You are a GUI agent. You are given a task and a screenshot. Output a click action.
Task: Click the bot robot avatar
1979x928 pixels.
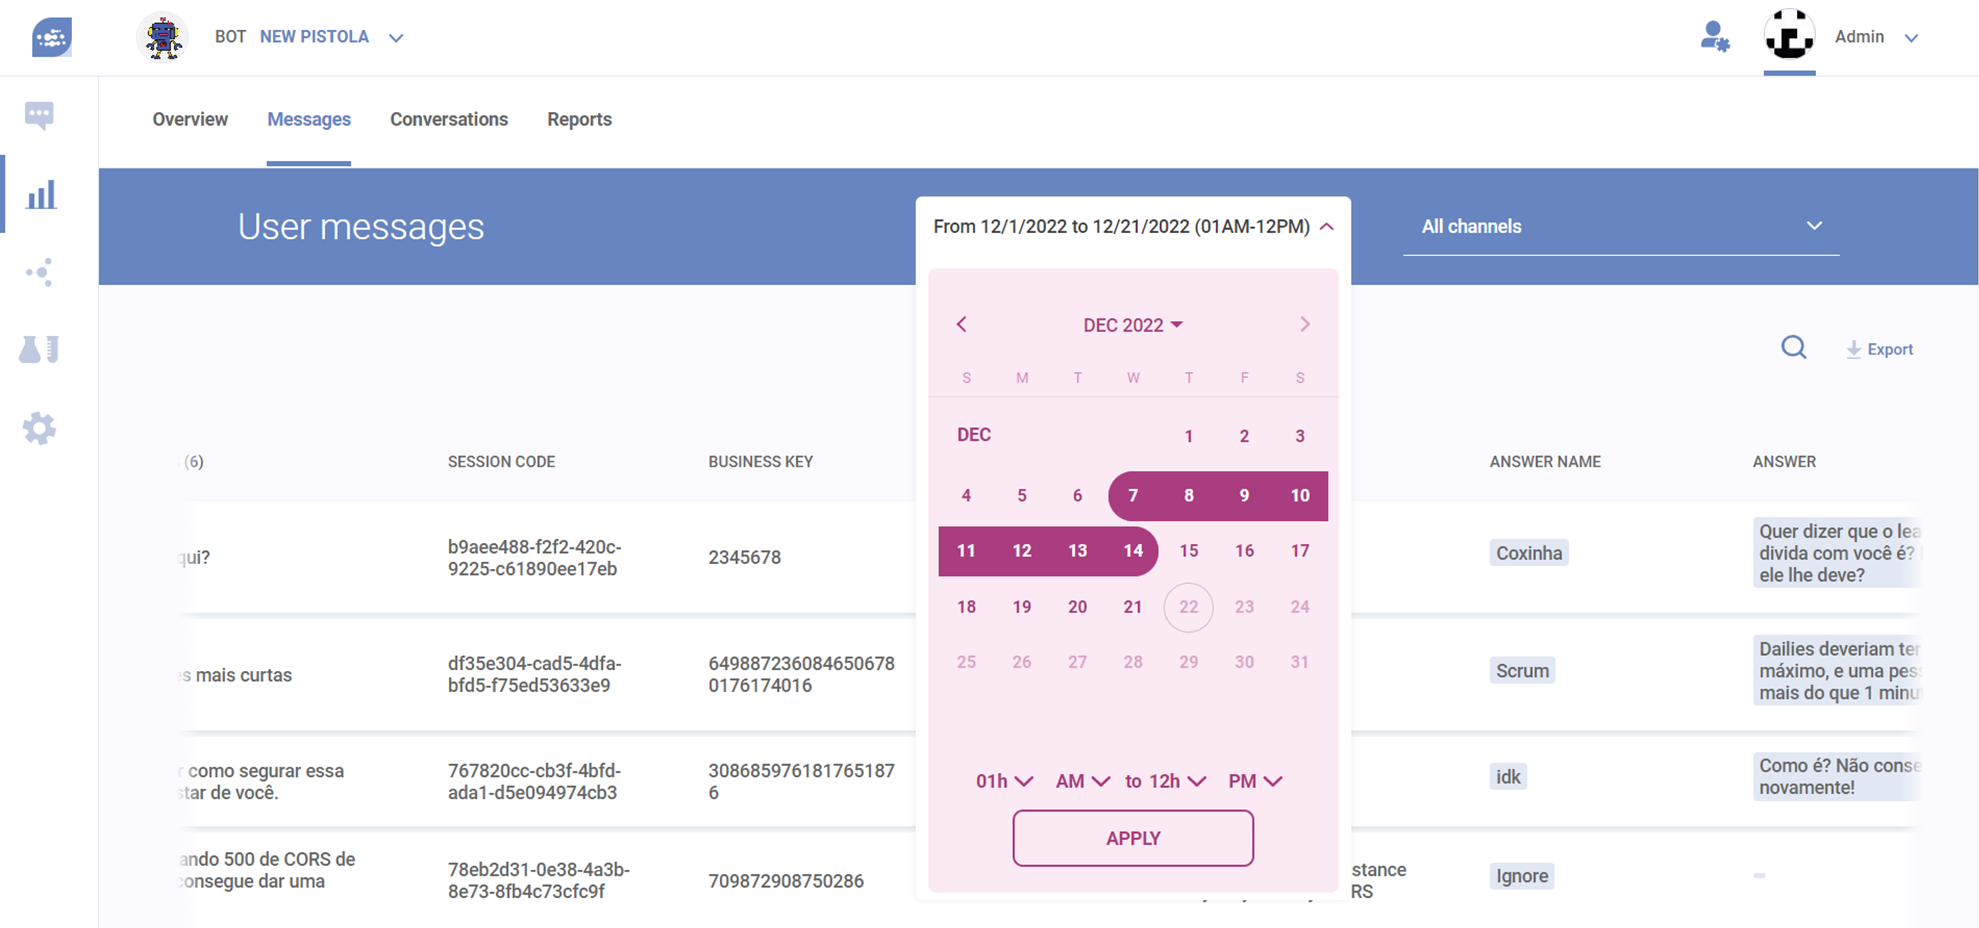(162, 38)
